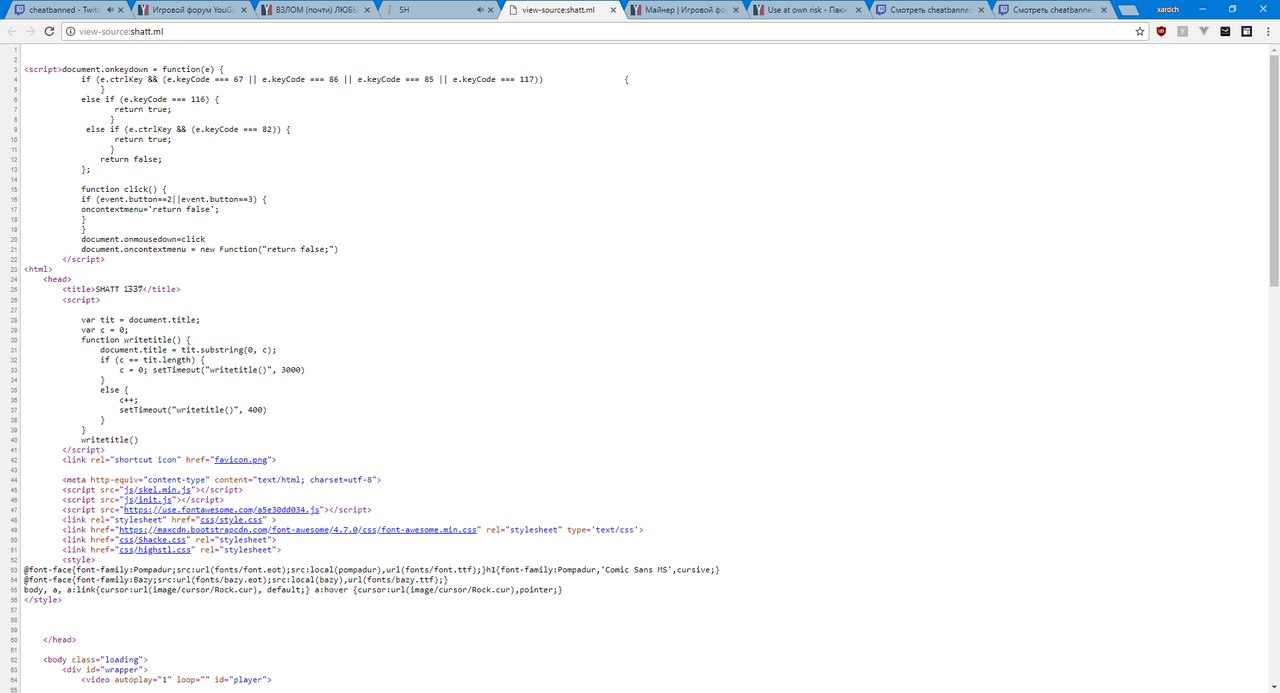The height and width of the screenshot is (693, 1280).
Task: Open a new browser tab
Action: [1131, 10]
